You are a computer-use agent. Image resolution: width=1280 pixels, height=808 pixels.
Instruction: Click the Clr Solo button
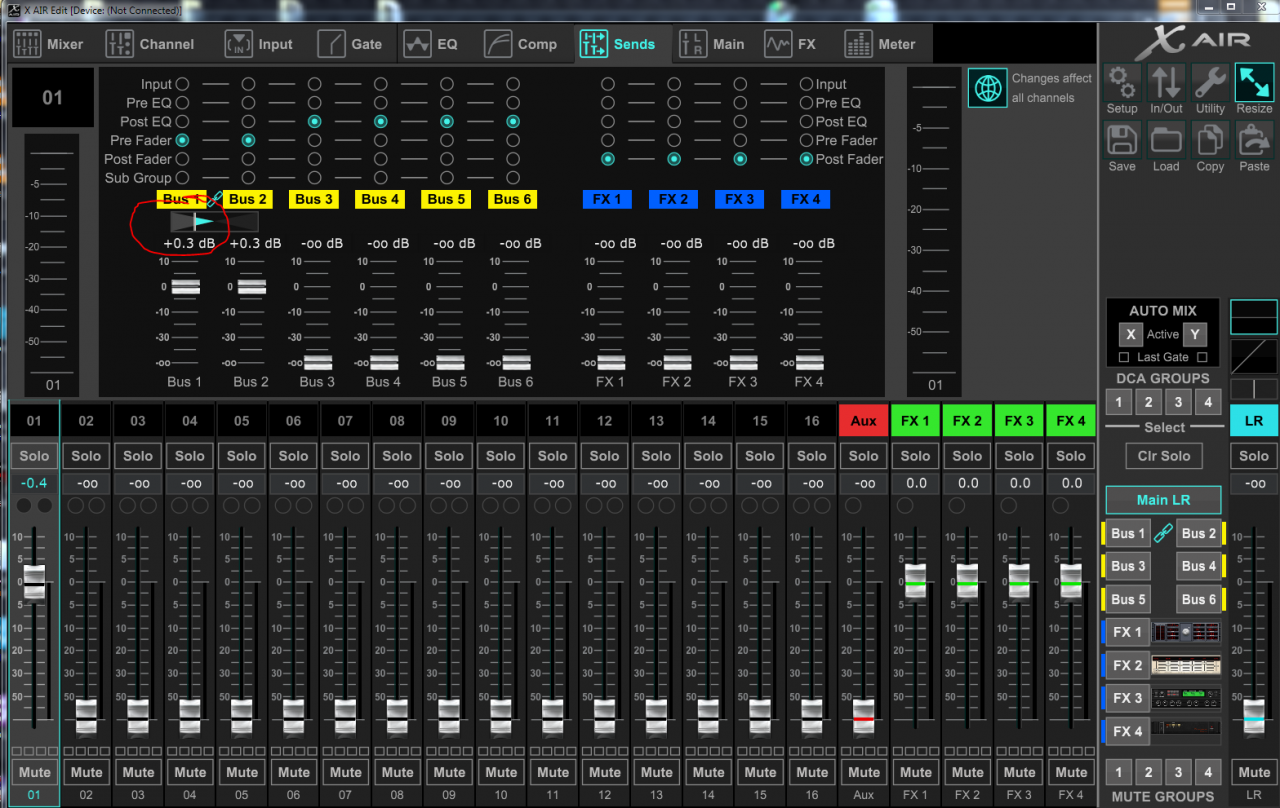1163,456
